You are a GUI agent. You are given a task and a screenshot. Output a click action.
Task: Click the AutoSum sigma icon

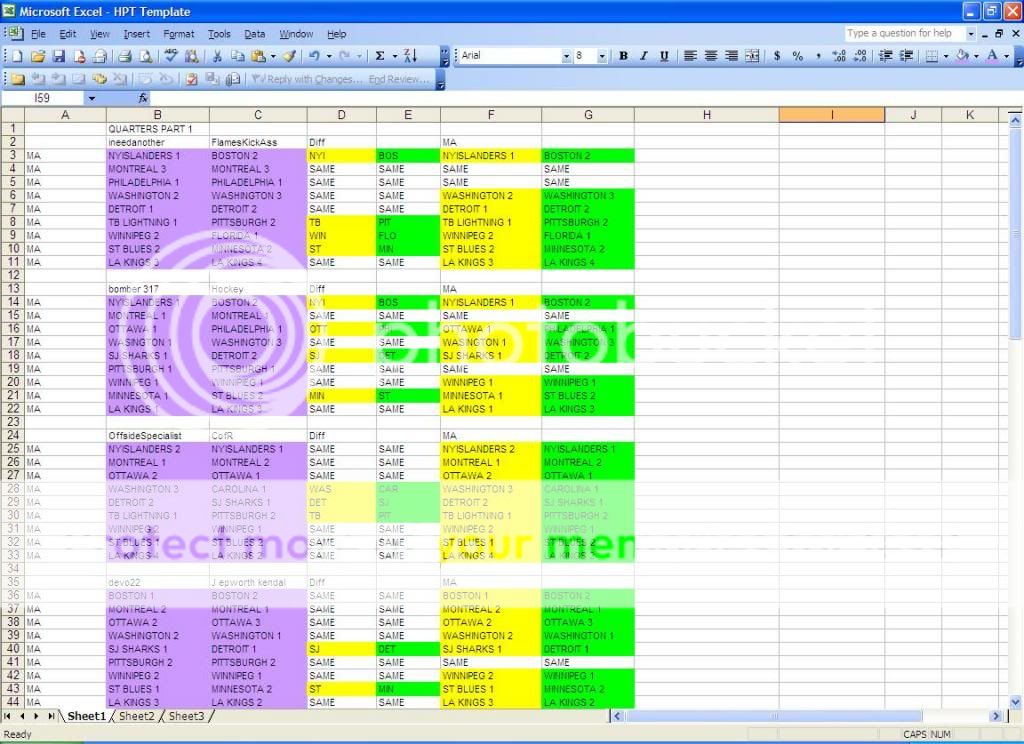pyautogui.click(x=379, y=56)
